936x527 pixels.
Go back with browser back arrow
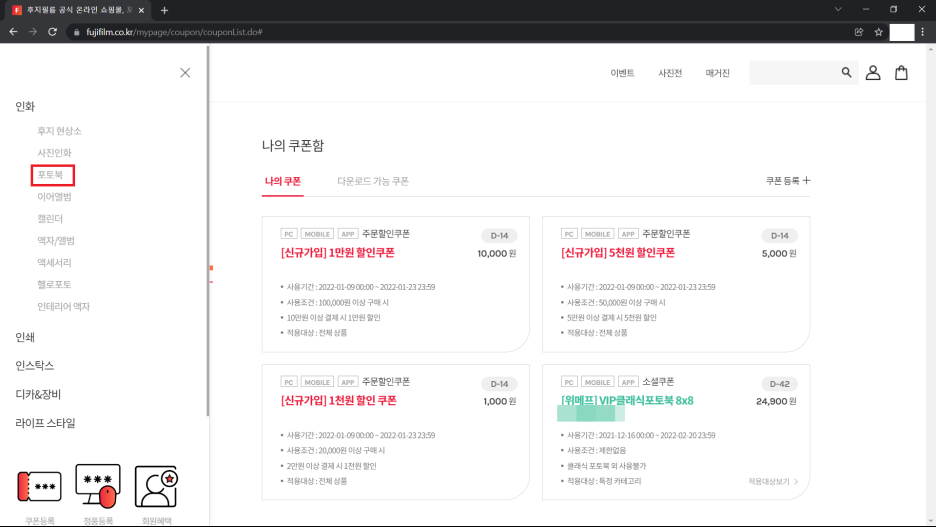tap(13, 32)
